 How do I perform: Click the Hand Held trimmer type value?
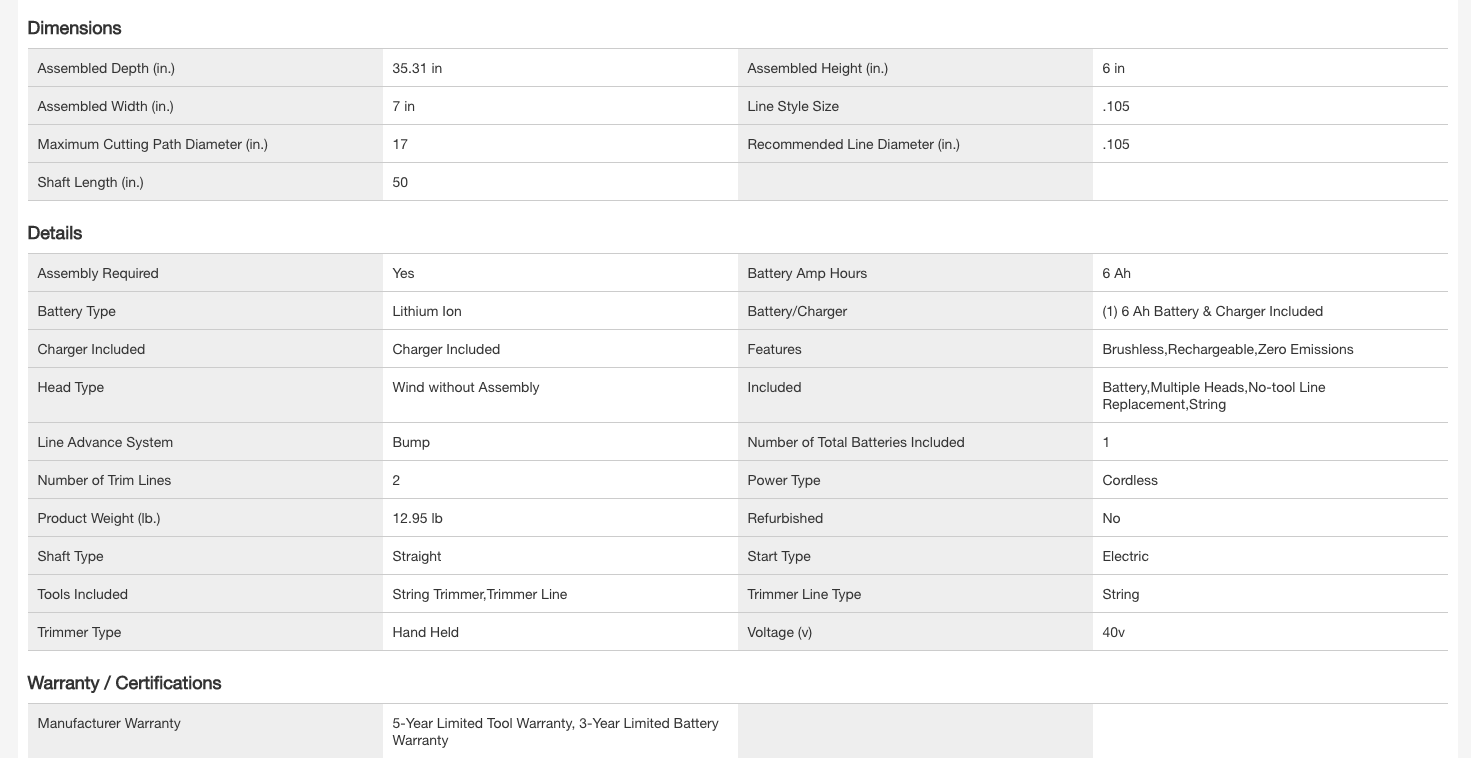coord(426,632)
